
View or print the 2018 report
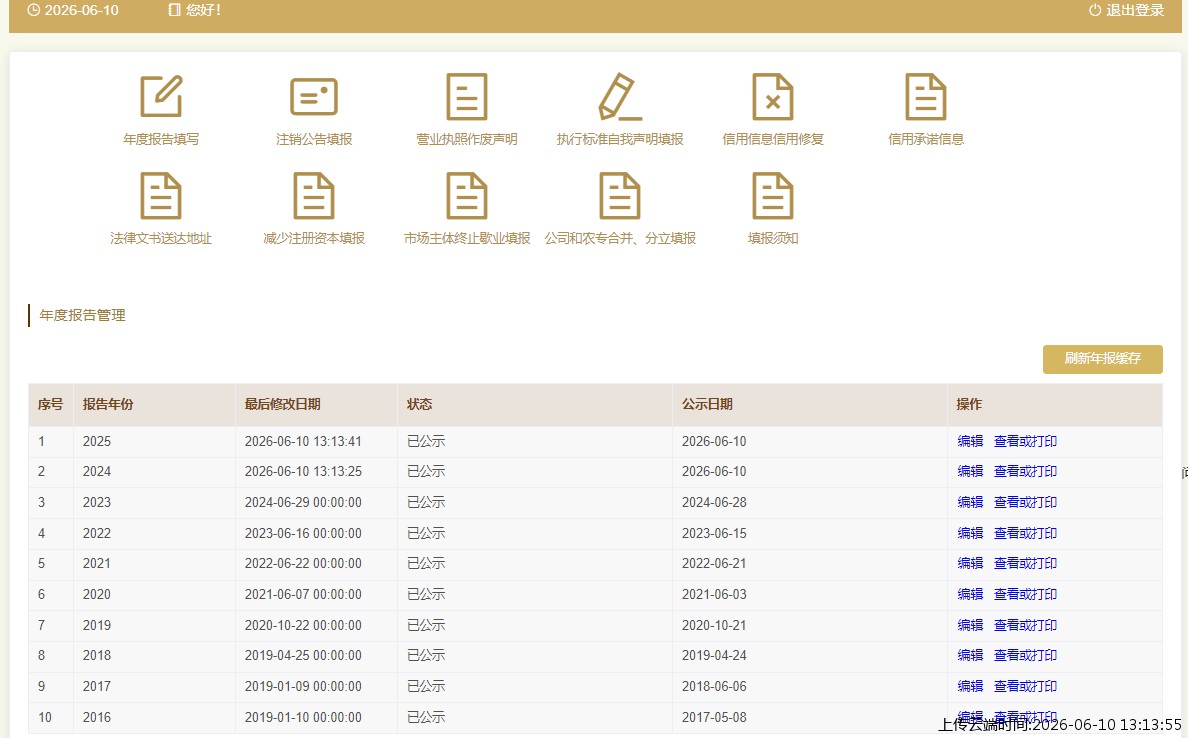[1025, 655]
